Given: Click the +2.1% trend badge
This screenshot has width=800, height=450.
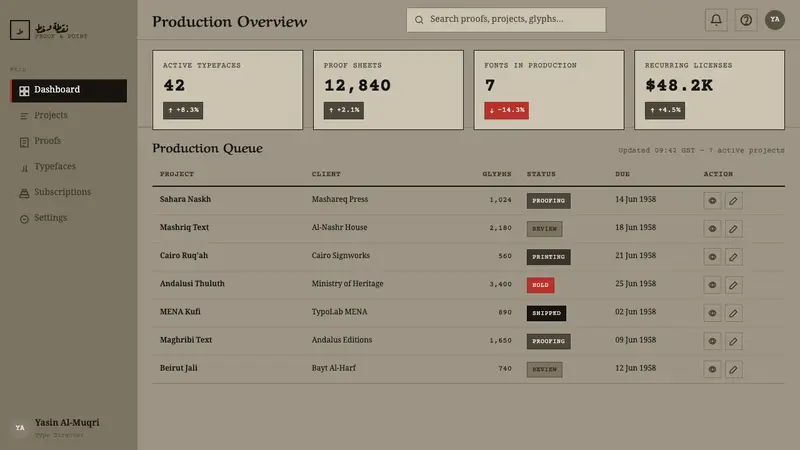Looking at the screenshot, I should (344, 110).
